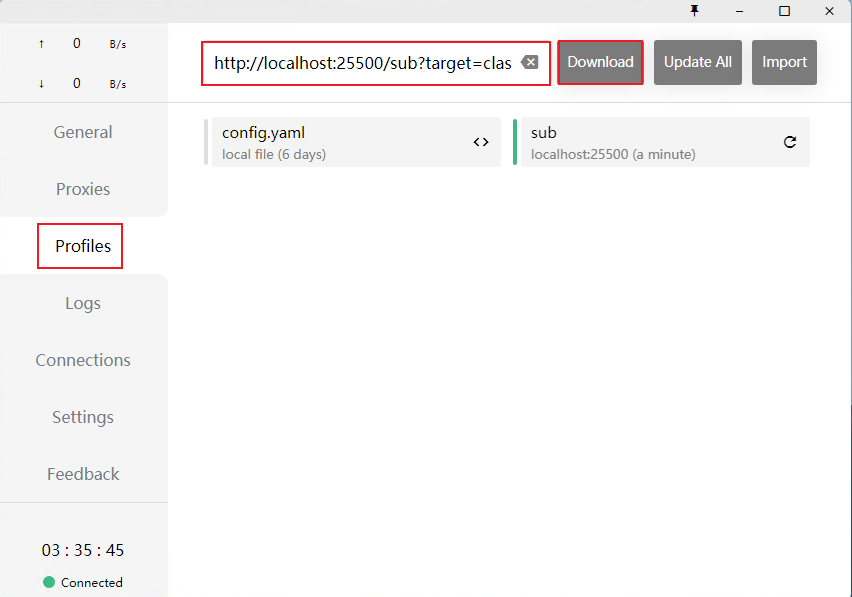852x597 pixels.
Task: Click the download speed arrow indicator
Action: (40, 83)
